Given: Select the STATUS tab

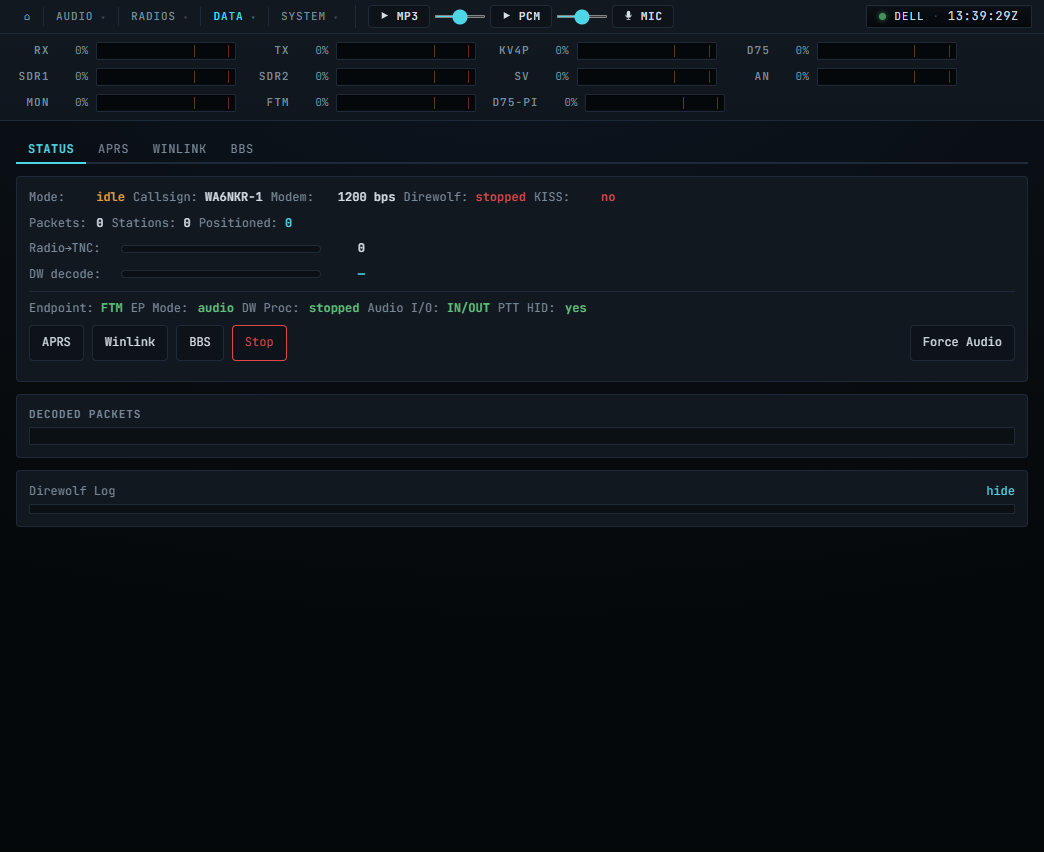Looking at the screenshot, I should tap(51, 149).
